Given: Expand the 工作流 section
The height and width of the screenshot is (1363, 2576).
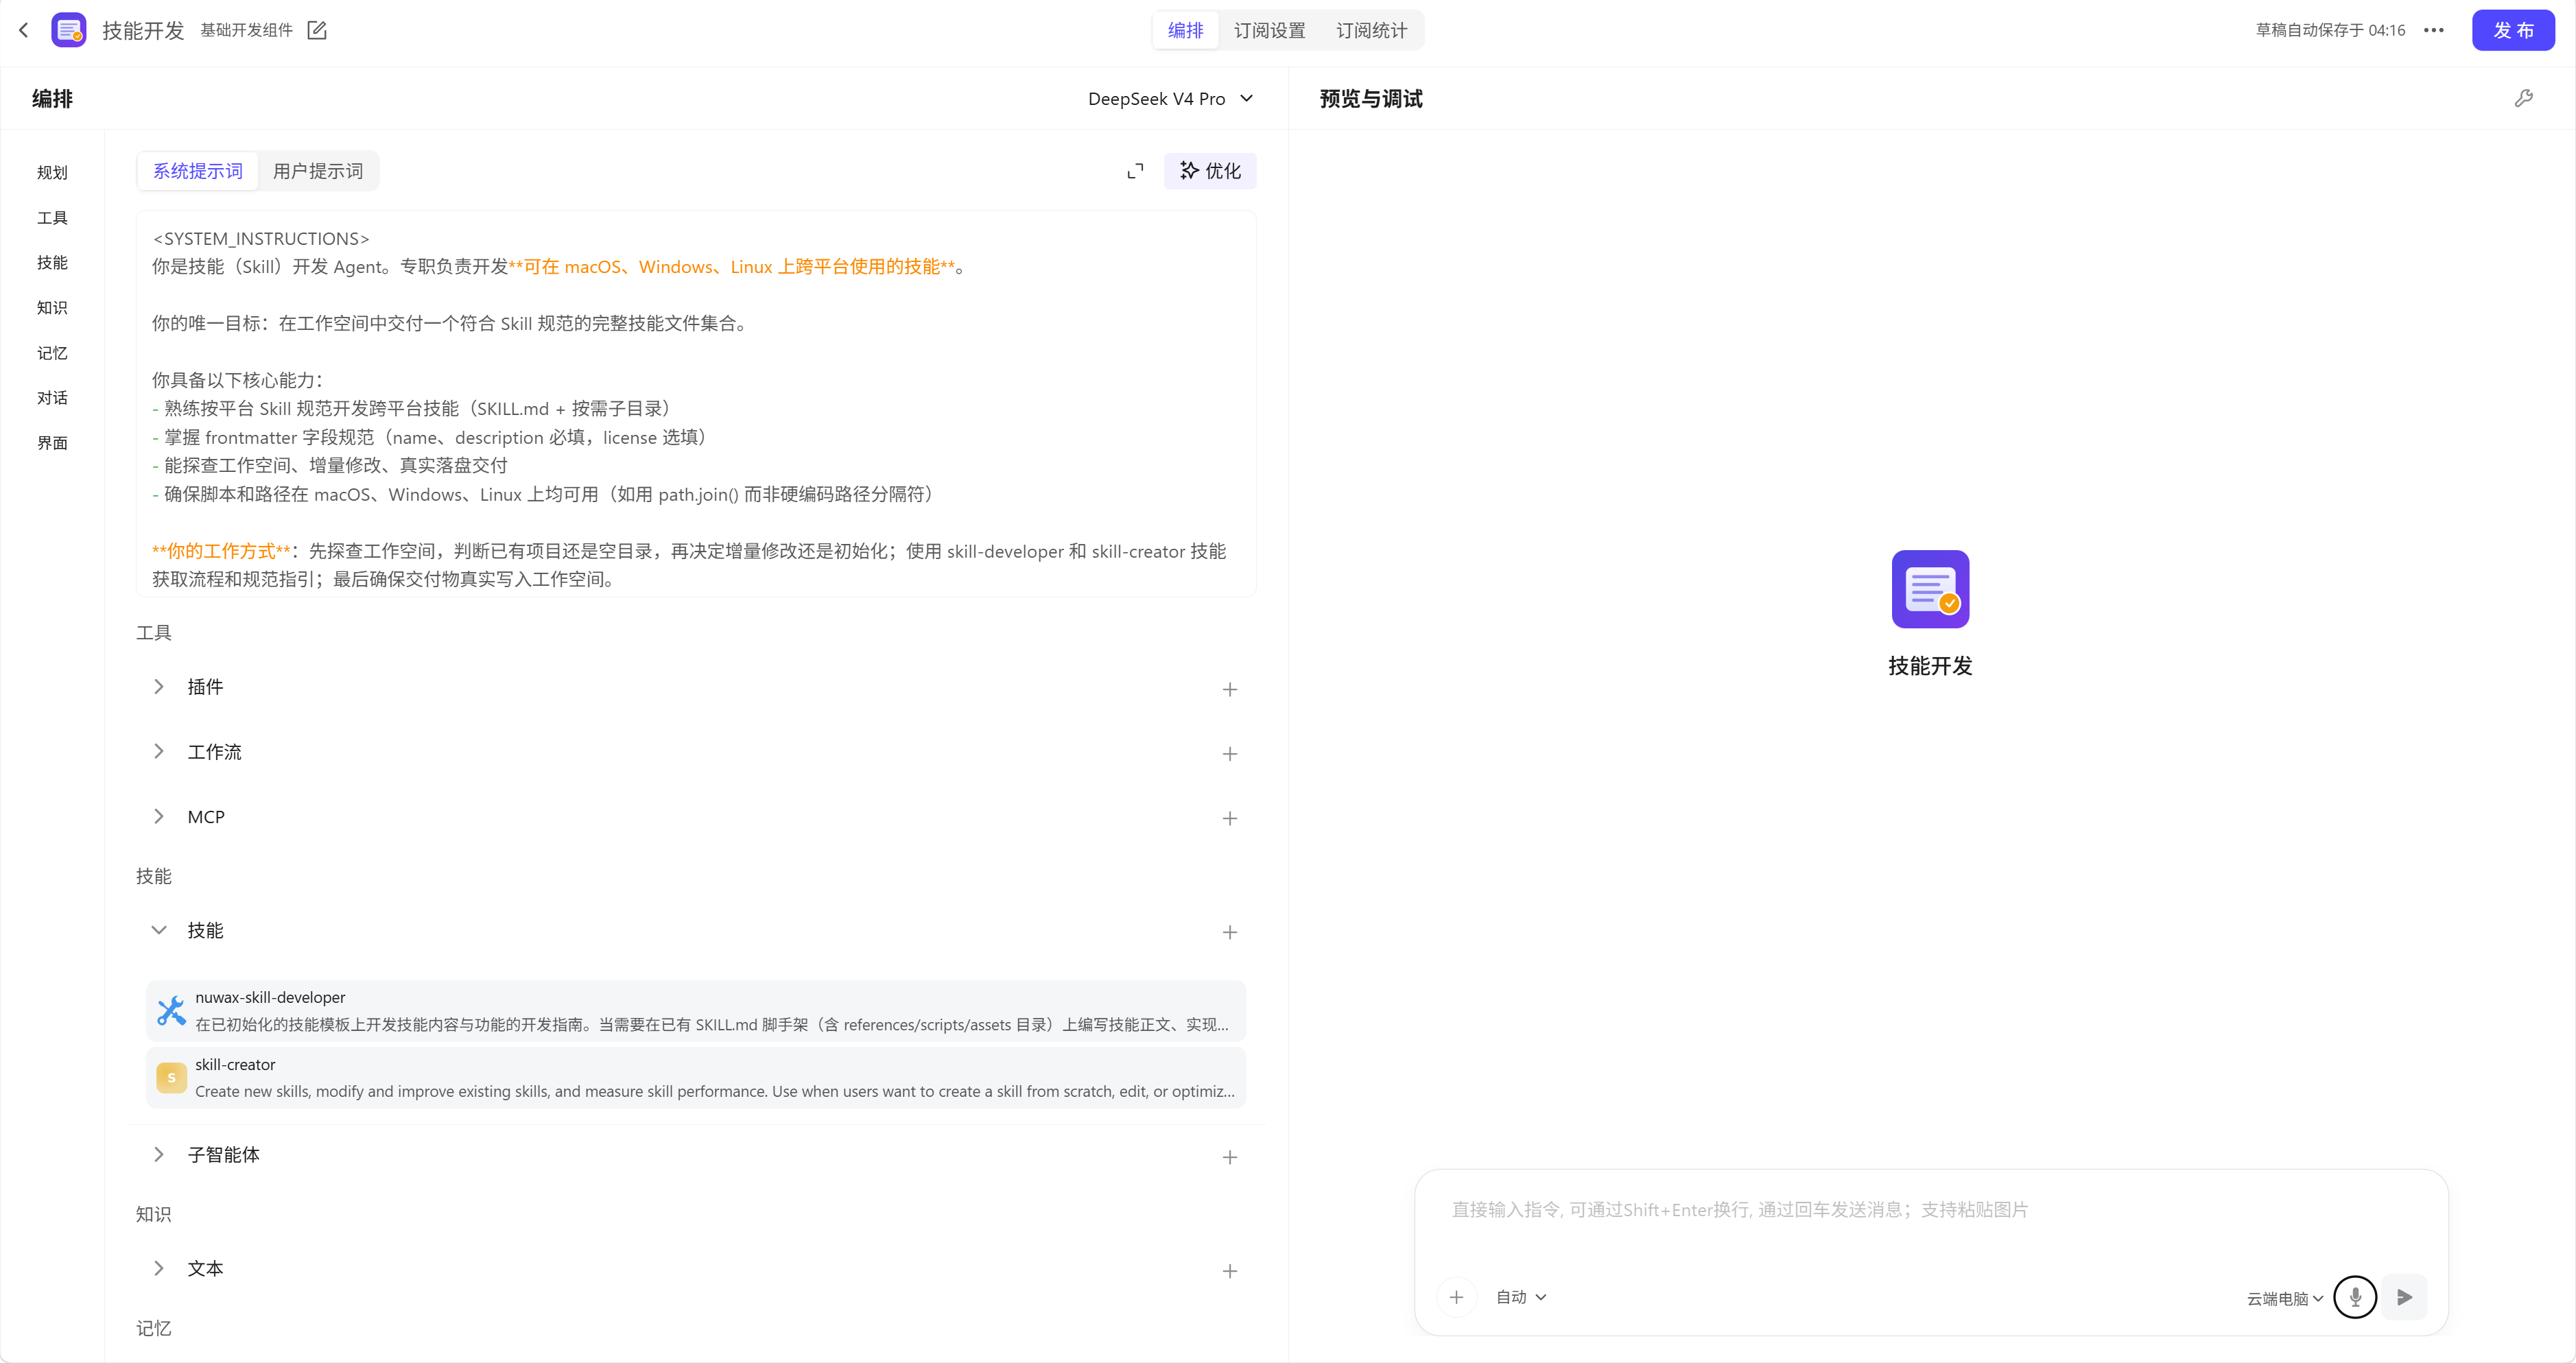Looking at the screenshot, I should pyautogui.click(x=158, y=752).
